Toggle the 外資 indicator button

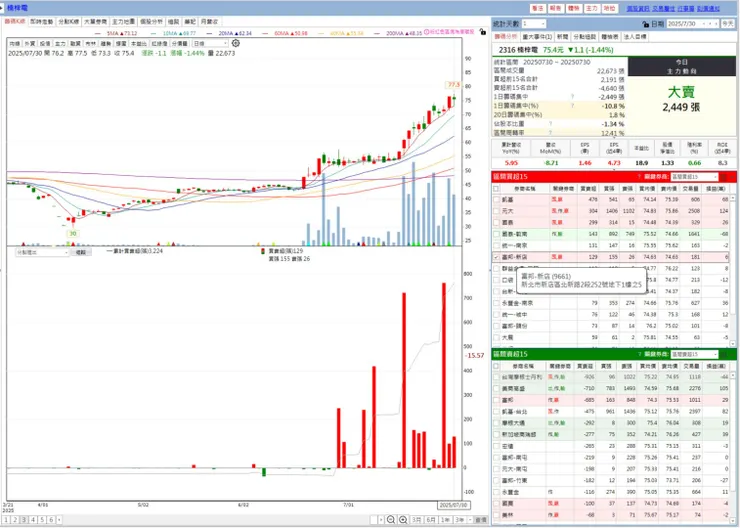[30, 43]
